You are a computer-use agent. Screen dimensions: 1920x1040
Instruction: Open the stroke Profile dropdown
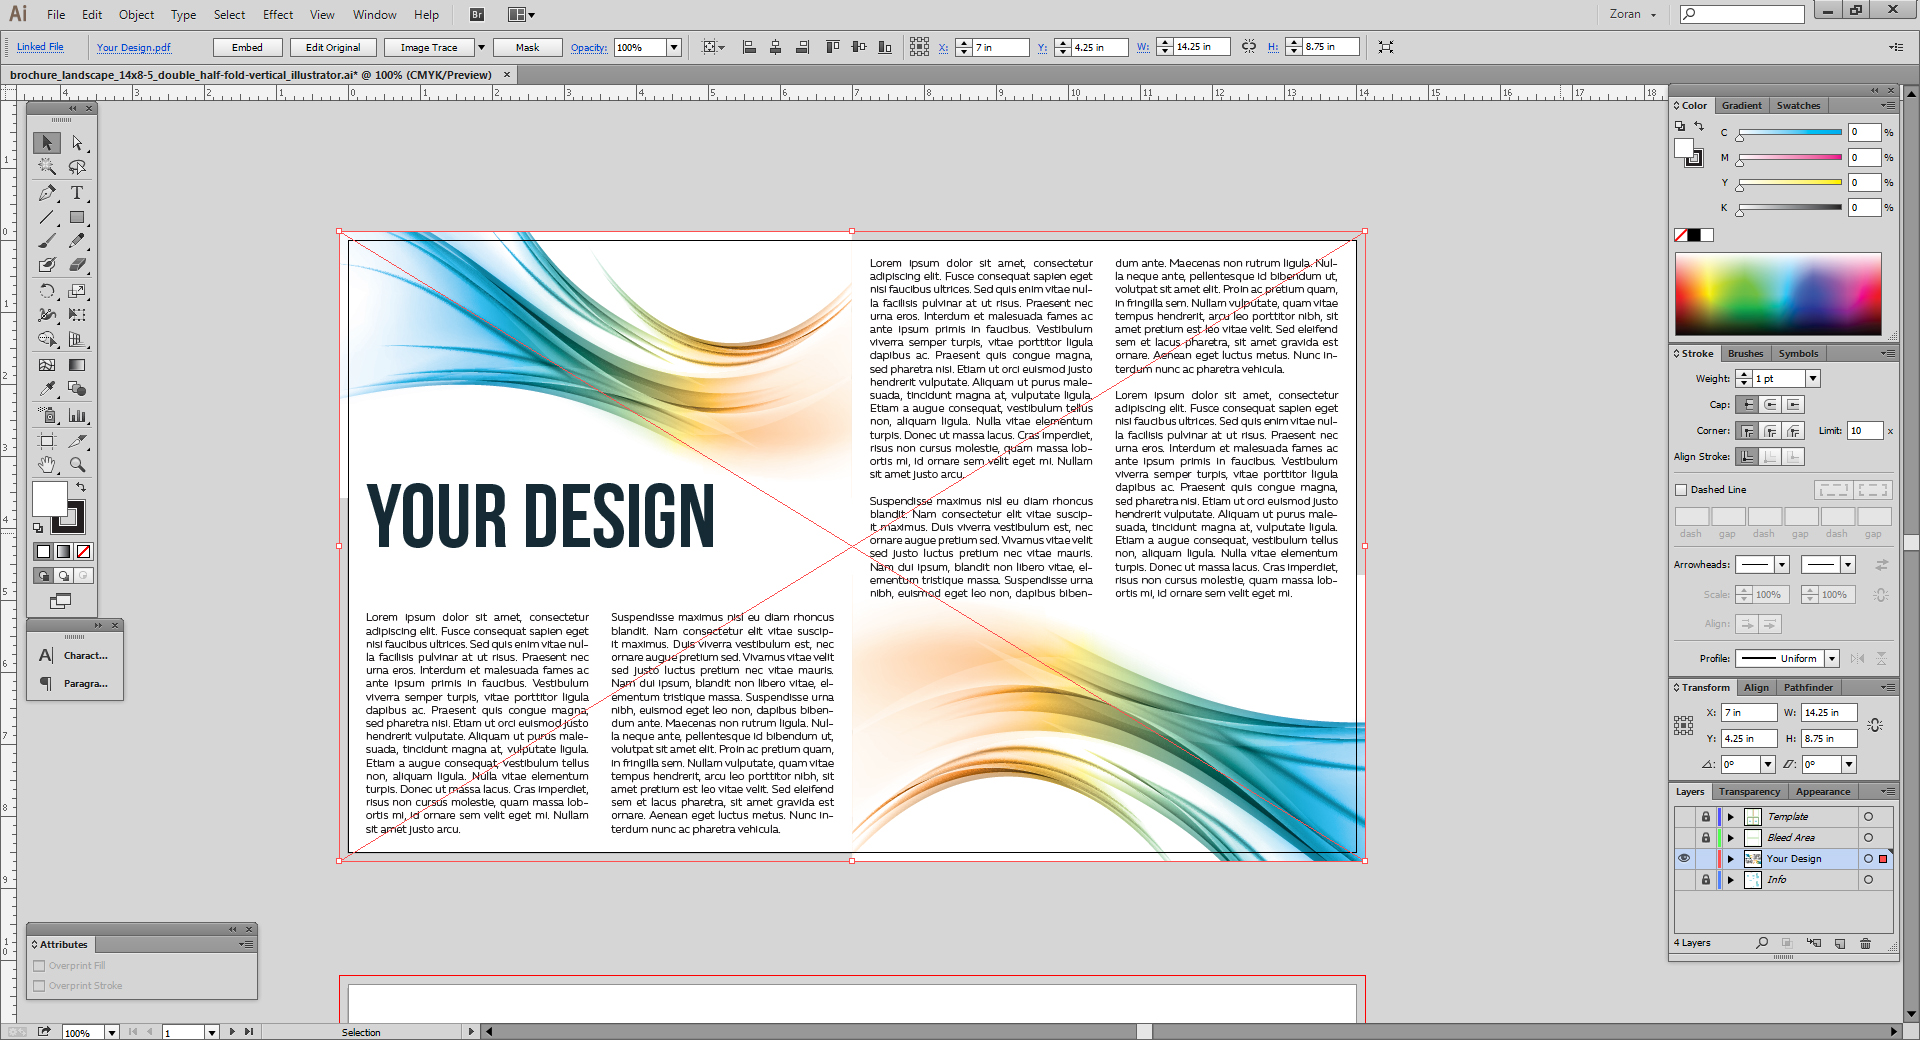pos(1830,658)
